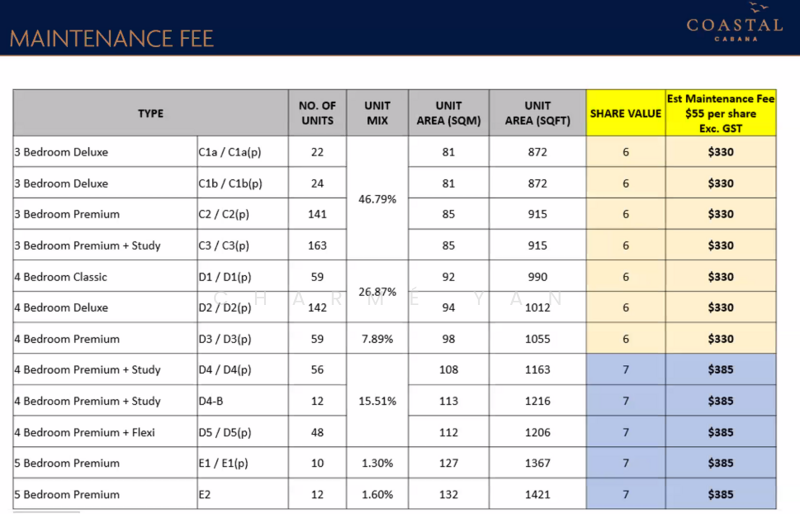Click the UNIT MIX column header
Viewport: 800px width, 514px height.
pos(377,113)
